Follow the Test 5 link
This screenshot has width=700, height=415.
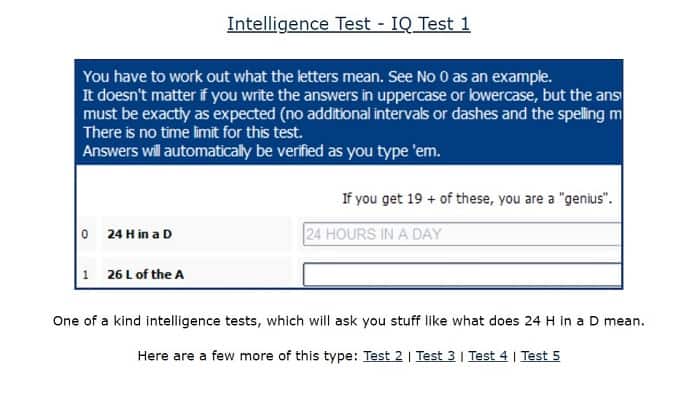540,356
